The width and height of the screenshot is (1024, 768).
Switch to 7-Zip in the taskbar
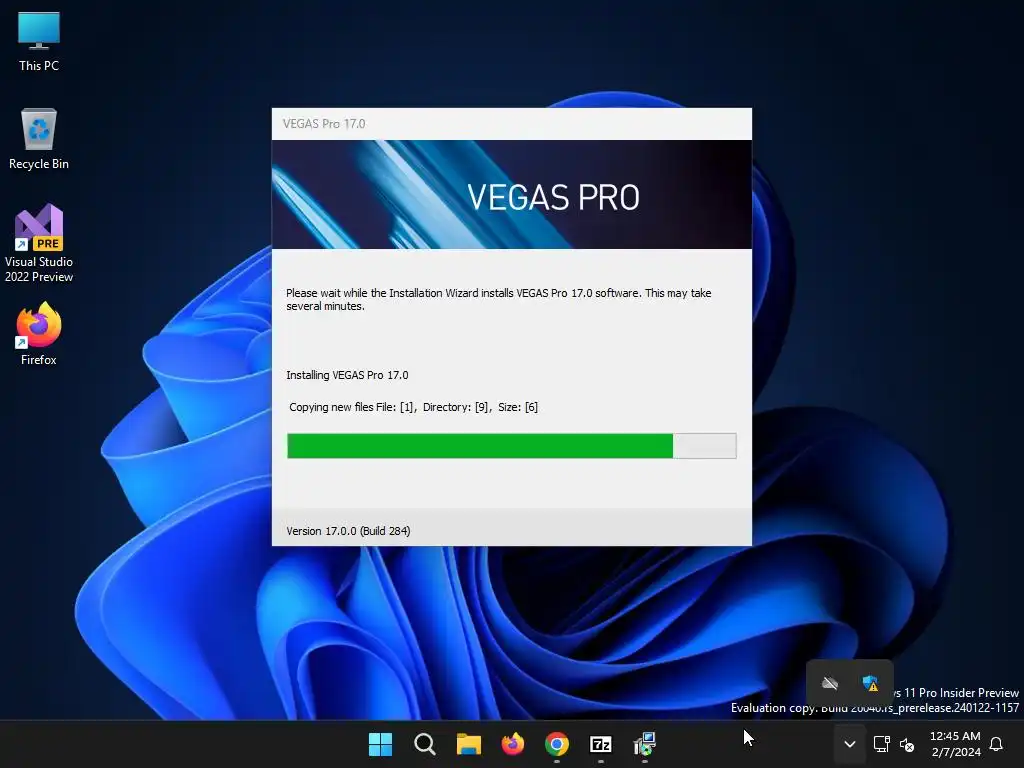[x=600, y=744]
